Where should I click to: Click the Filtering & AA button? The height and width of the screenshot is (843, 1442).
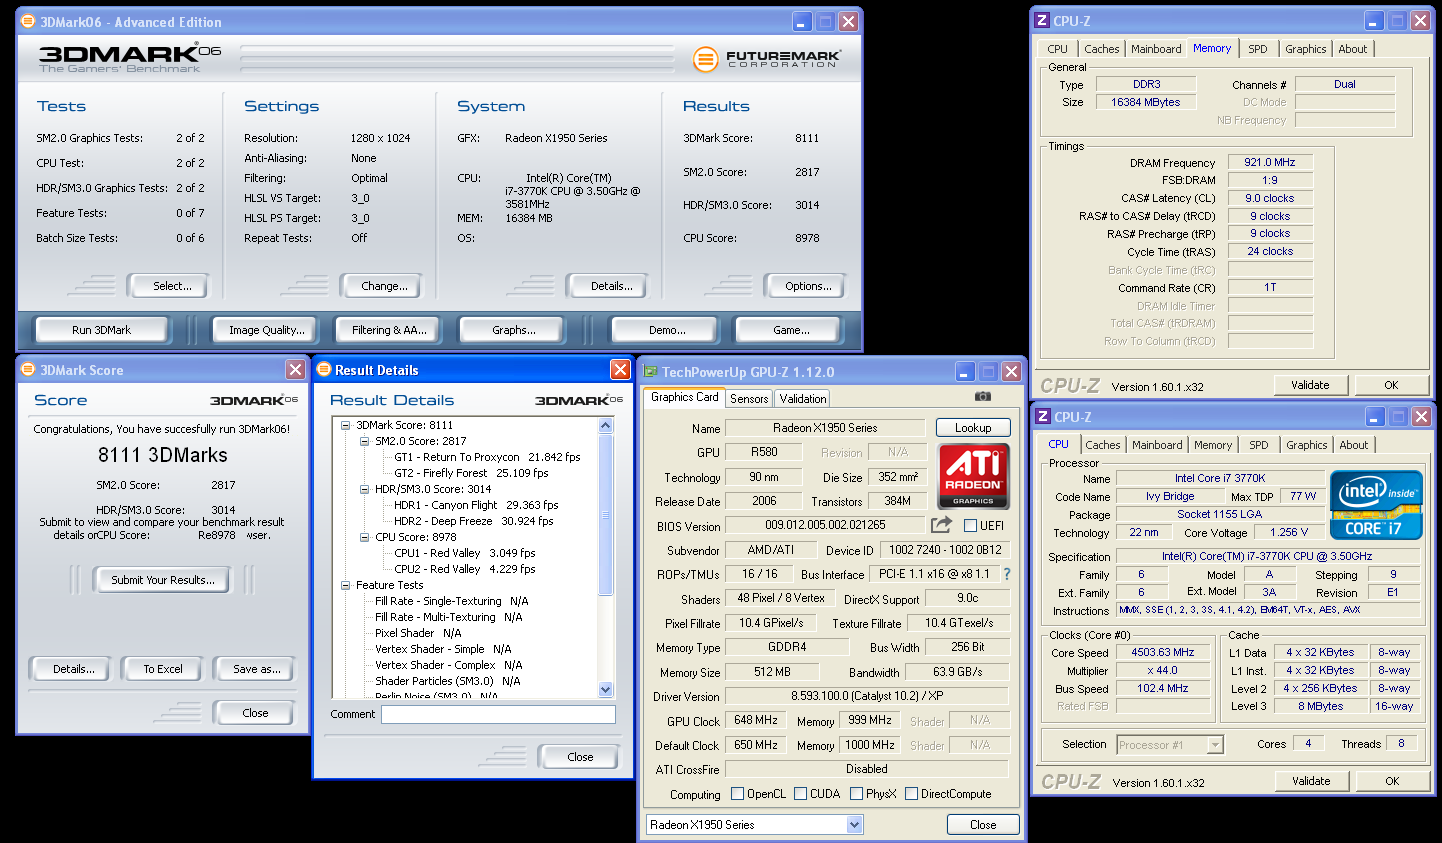pyautogui.click(x=389, y=330)
